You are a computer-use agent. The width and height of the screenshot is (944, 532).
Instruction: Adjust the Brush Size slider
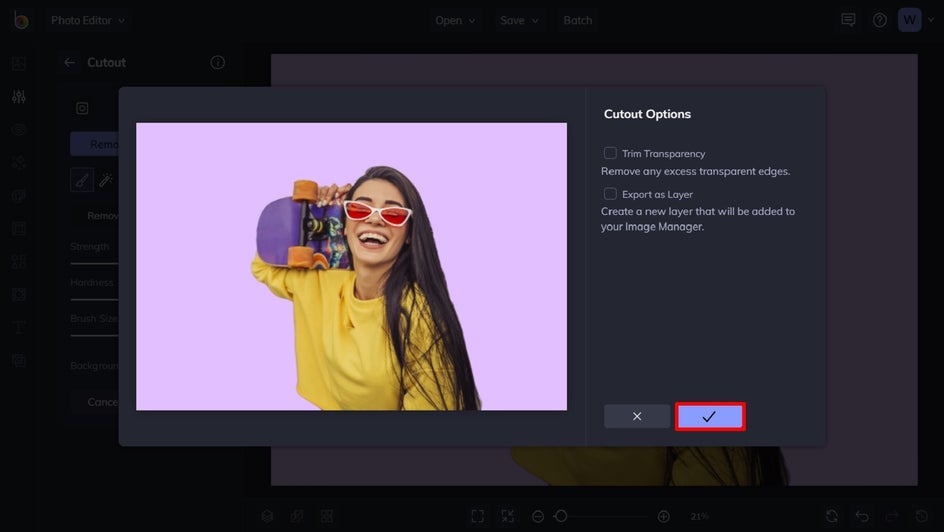94,336
